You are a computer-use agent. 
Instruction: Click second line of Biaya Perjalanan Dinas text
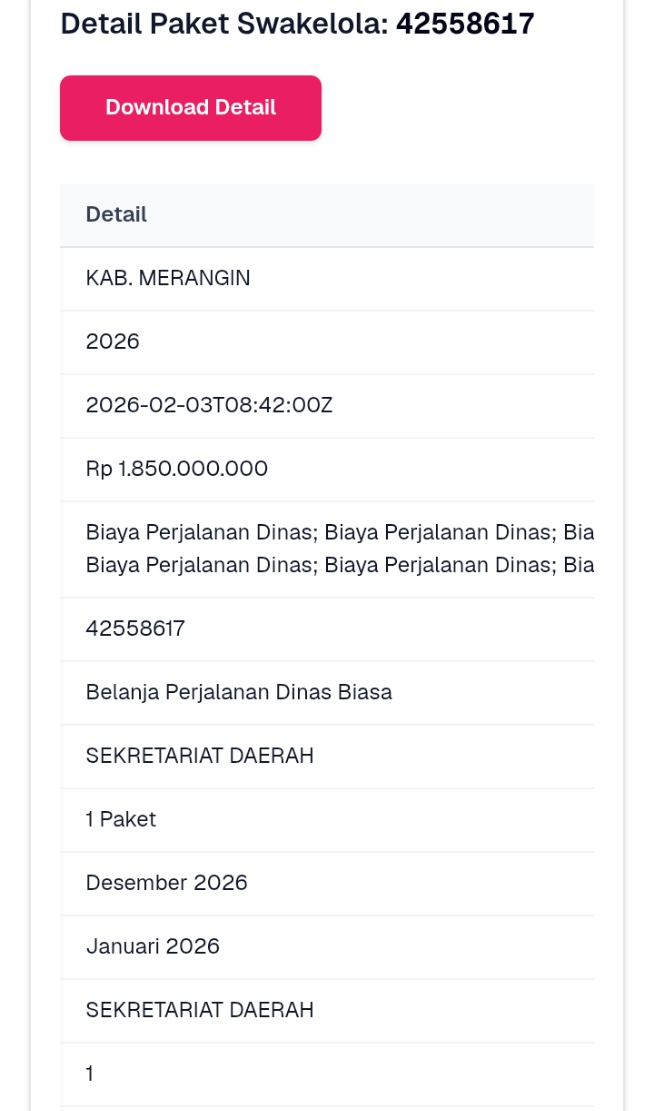(339, 565)
